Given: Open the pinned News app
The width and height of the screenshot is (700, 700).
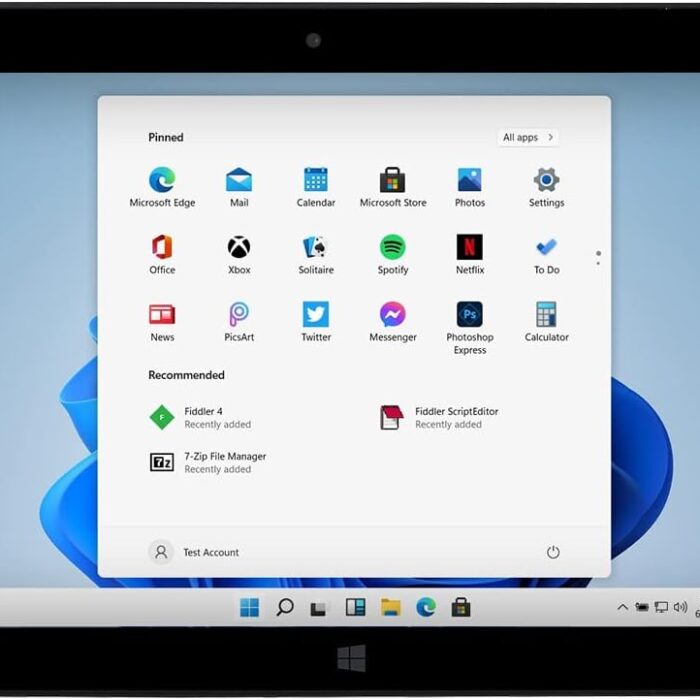Looking at the screenshot, I should [x=162, y=321].
